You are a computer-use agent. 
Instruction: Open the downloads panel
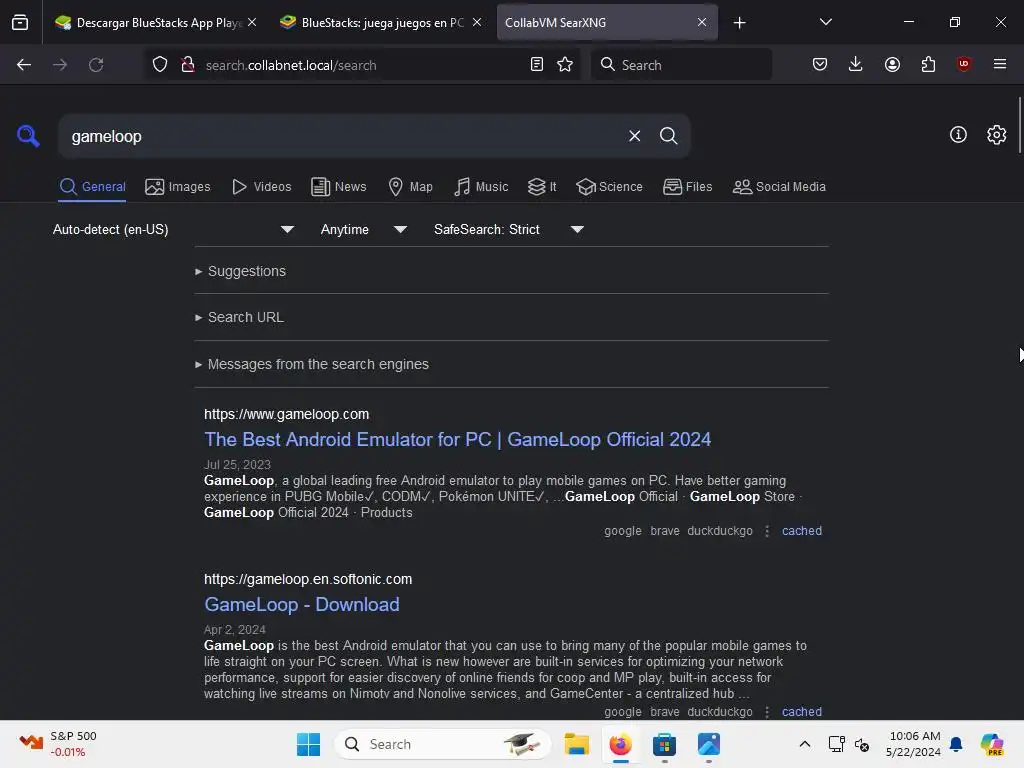click(856, 65)
